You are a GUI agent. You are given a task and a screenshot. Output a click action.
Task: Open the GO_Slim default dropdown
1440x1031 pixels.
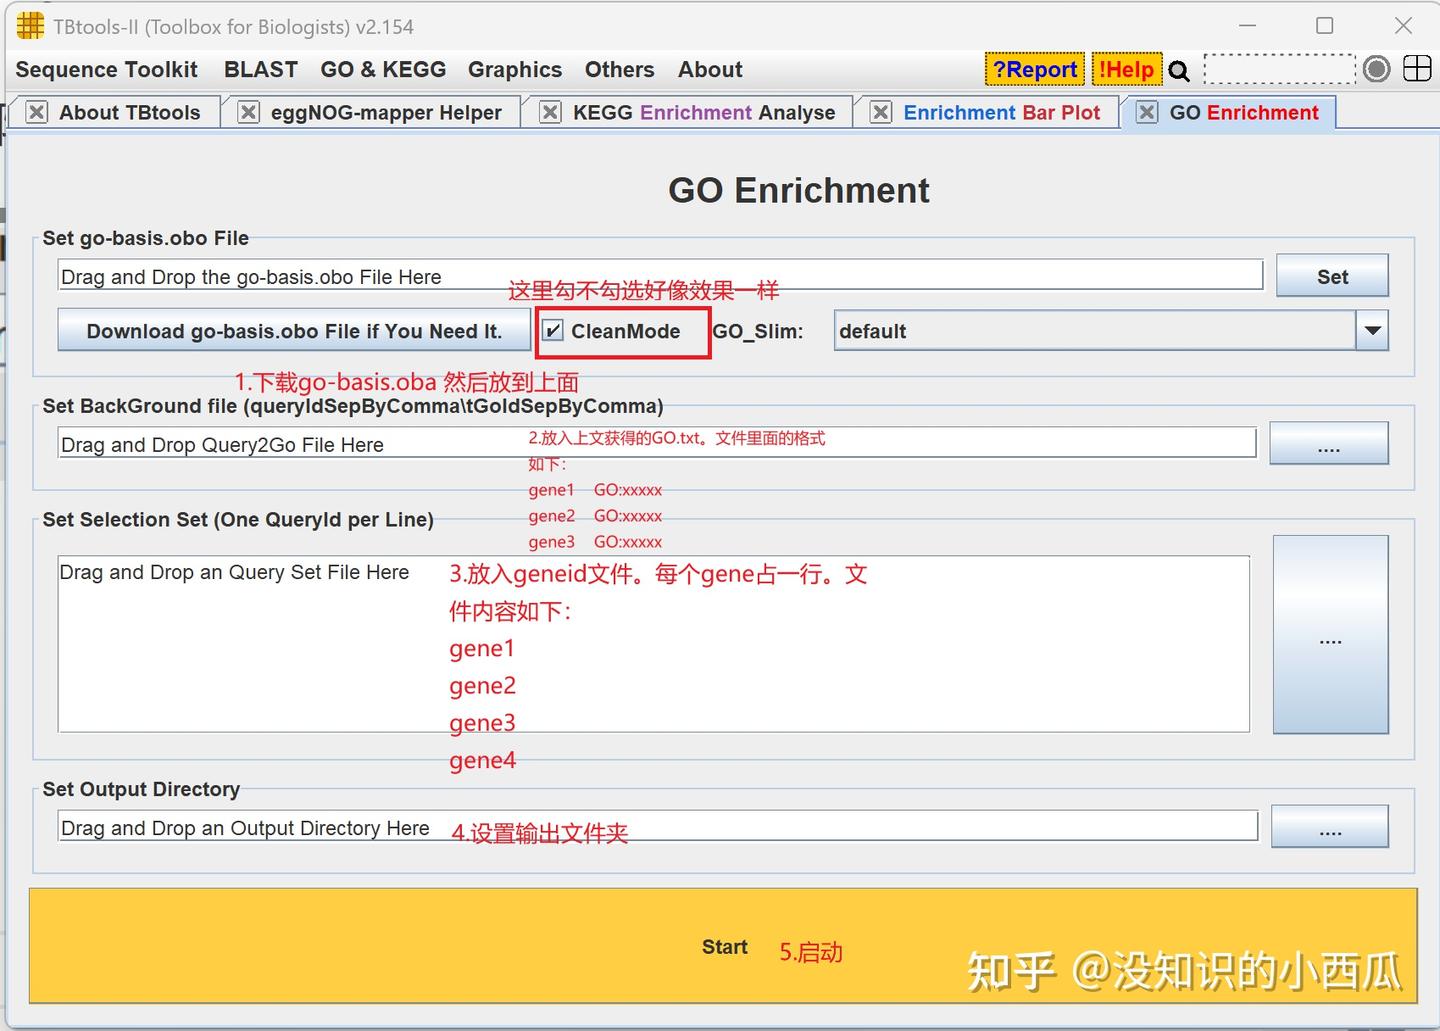(1372, 330)
